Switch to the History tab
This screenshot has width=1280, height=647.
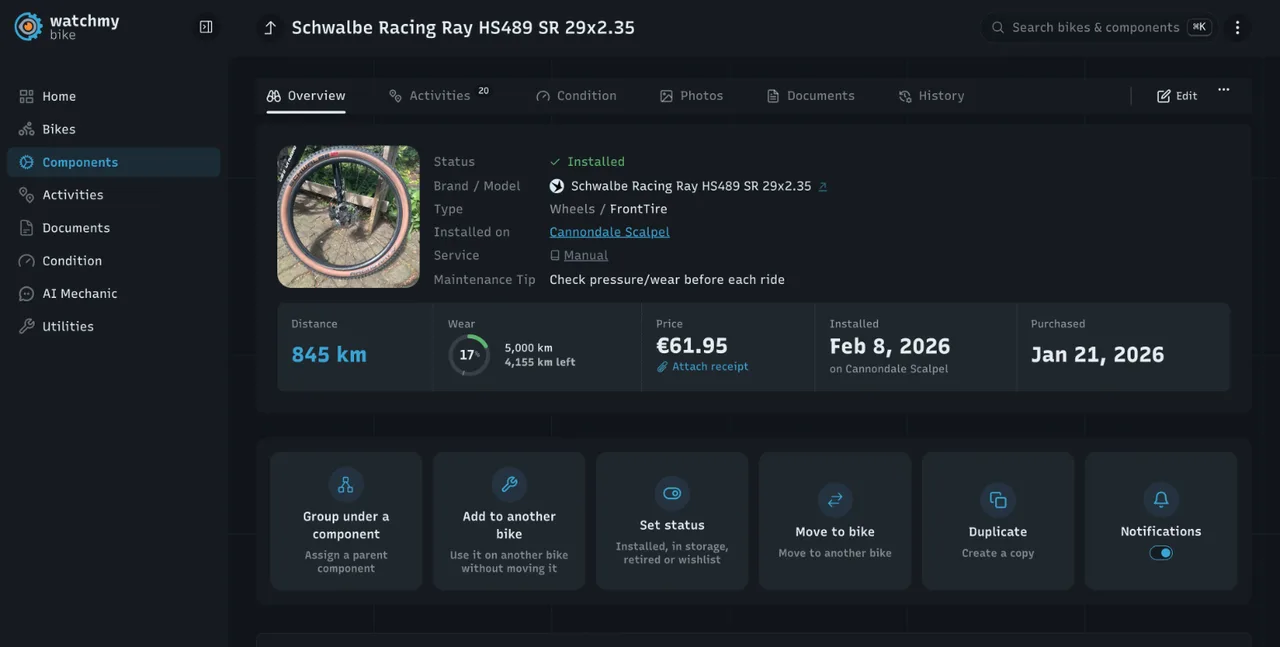click(x=931, y=96)
